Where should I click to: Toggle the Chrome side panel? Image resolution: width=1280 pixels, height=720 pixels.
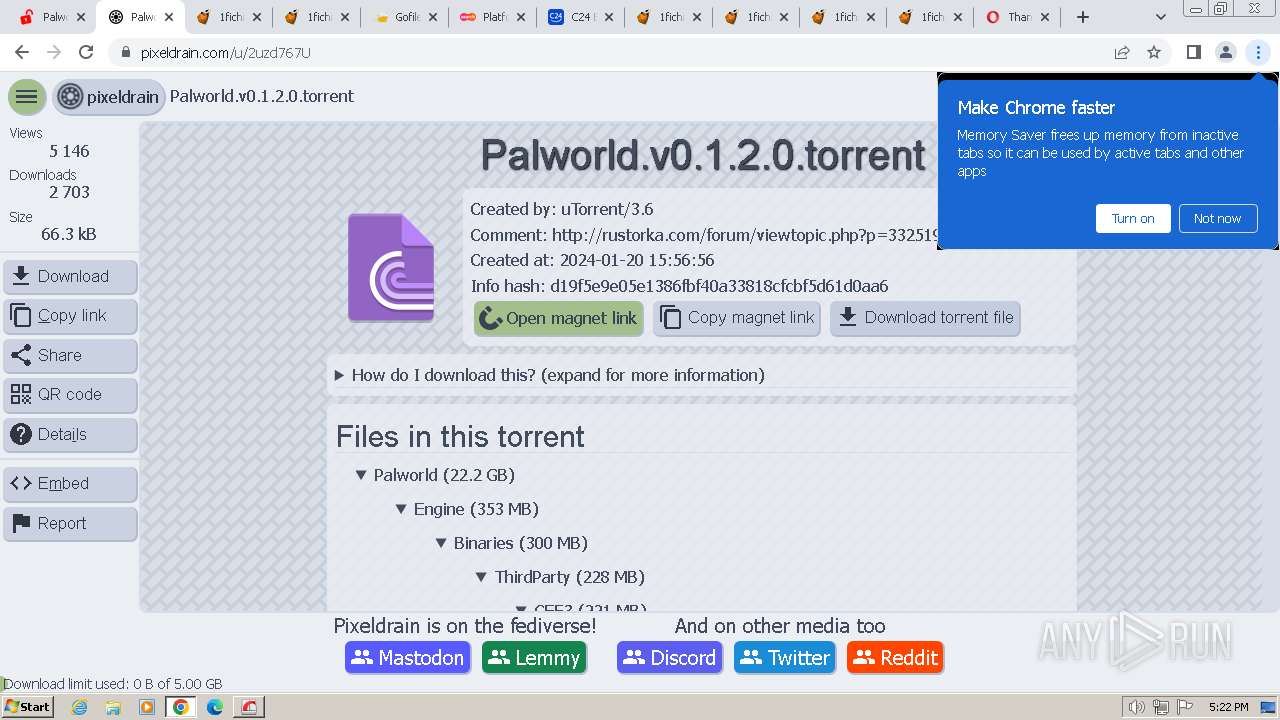point(1193,52)
